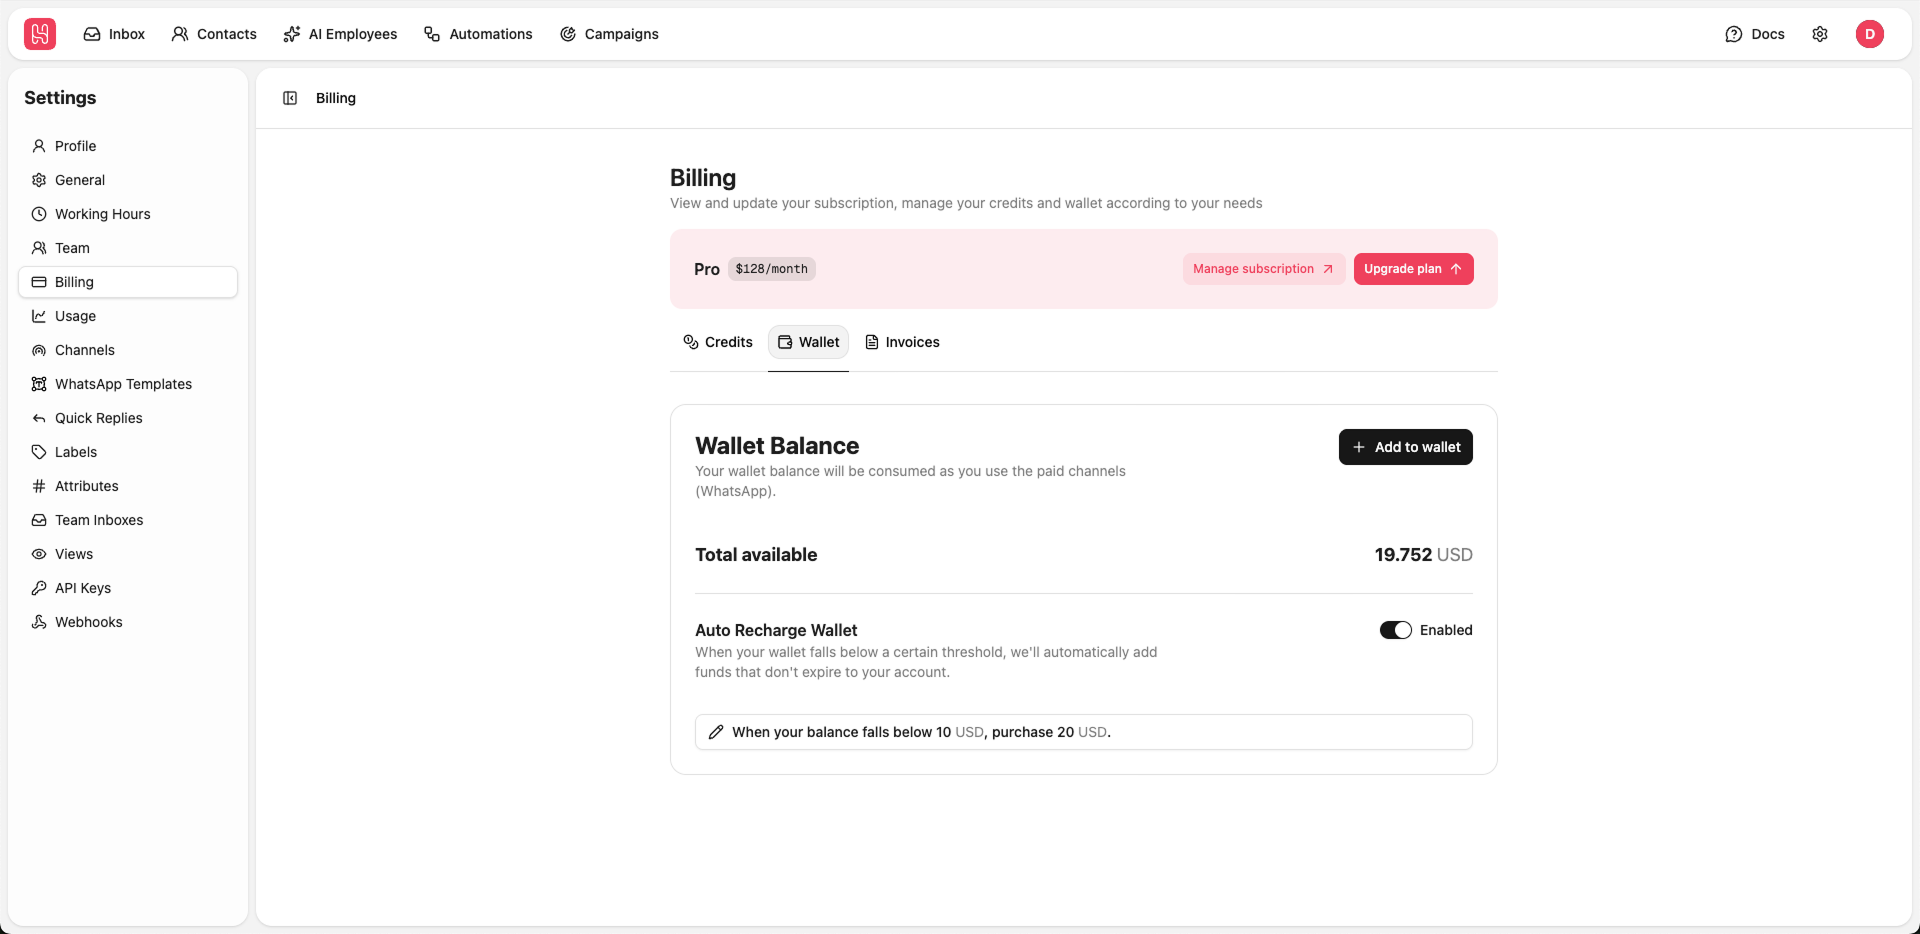This screenshot has height=934, width=1920.
Task: Switch to the Invoices tab
Action: 902,342
